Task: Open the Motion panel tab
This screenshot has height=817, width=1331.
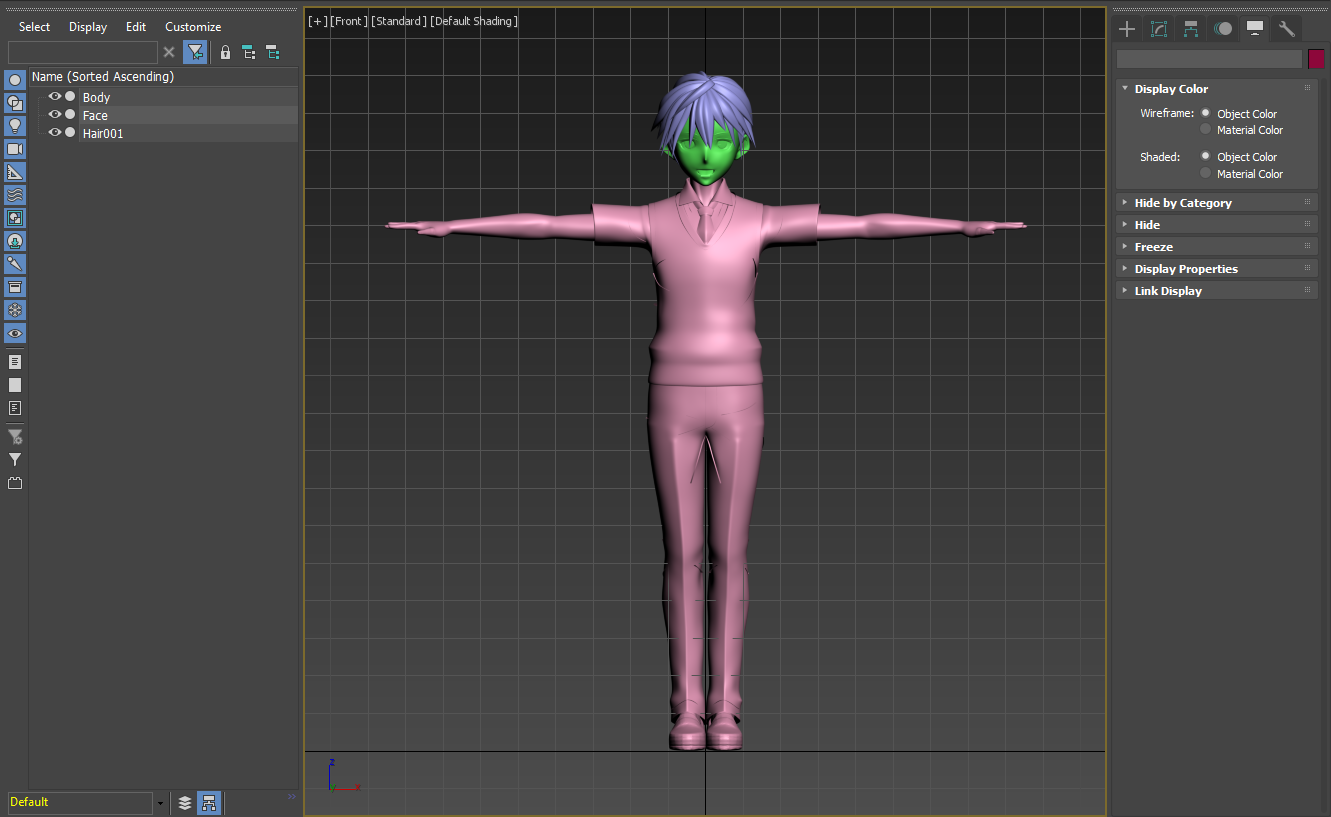Action: pyautogui.click(x=1222, y=29)
